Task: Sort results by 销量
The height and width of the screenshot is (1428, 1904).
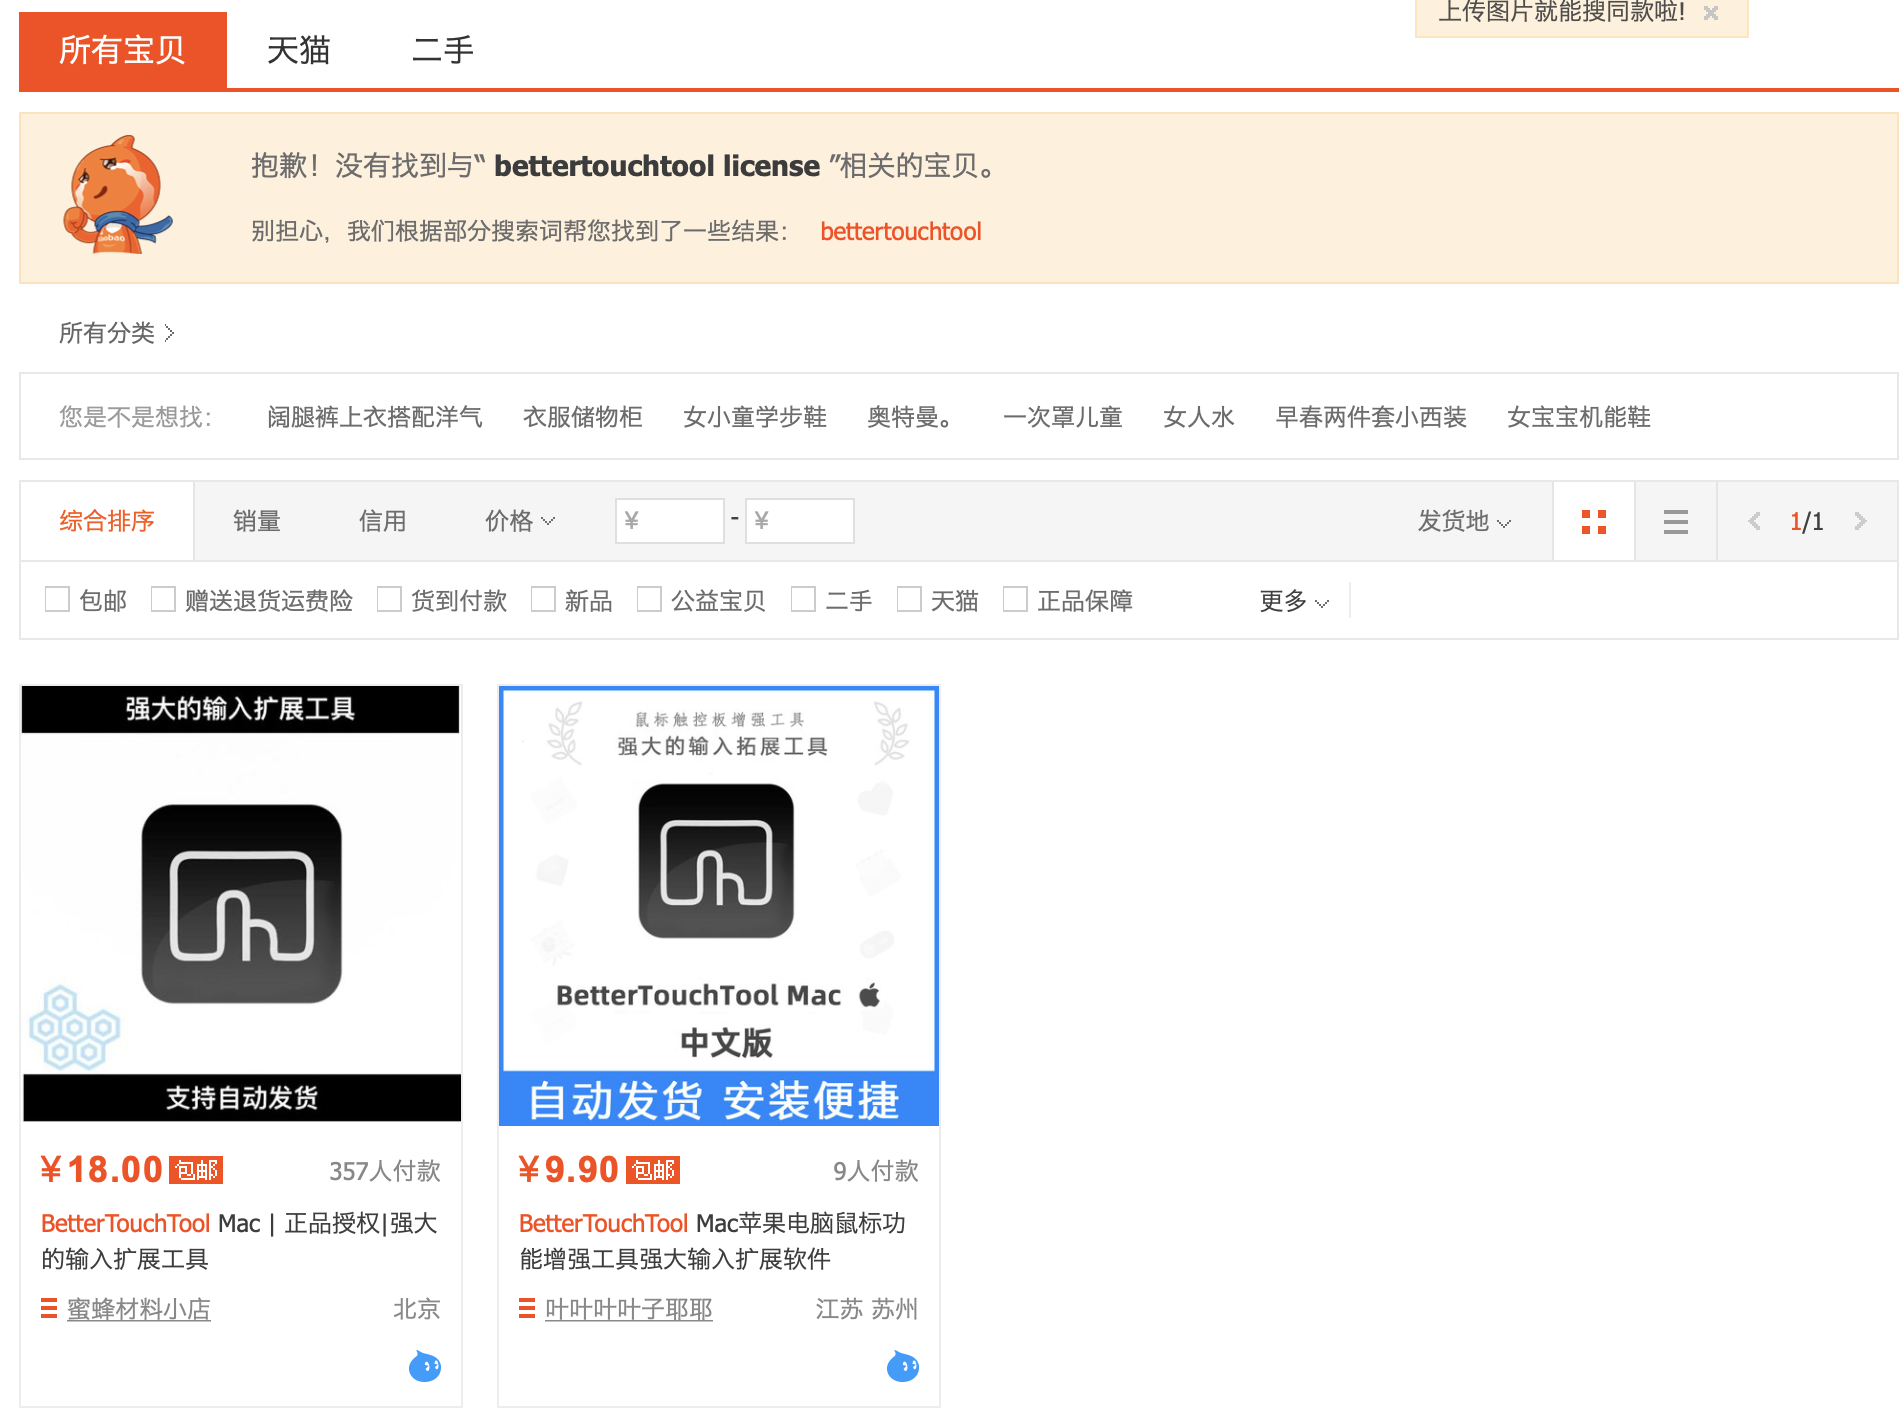Action: pyautogui.click(x=257, y=521)
